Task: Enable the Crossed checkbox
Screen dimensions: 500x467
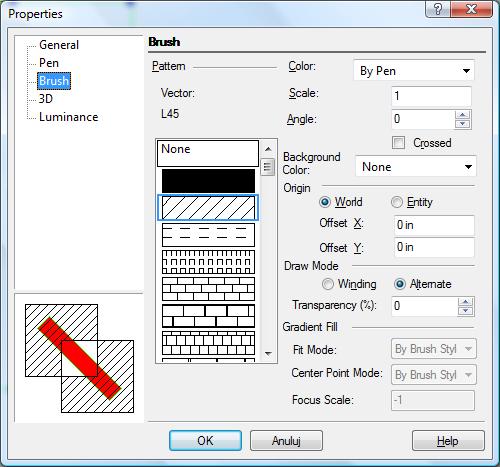Action: (398, 143)
